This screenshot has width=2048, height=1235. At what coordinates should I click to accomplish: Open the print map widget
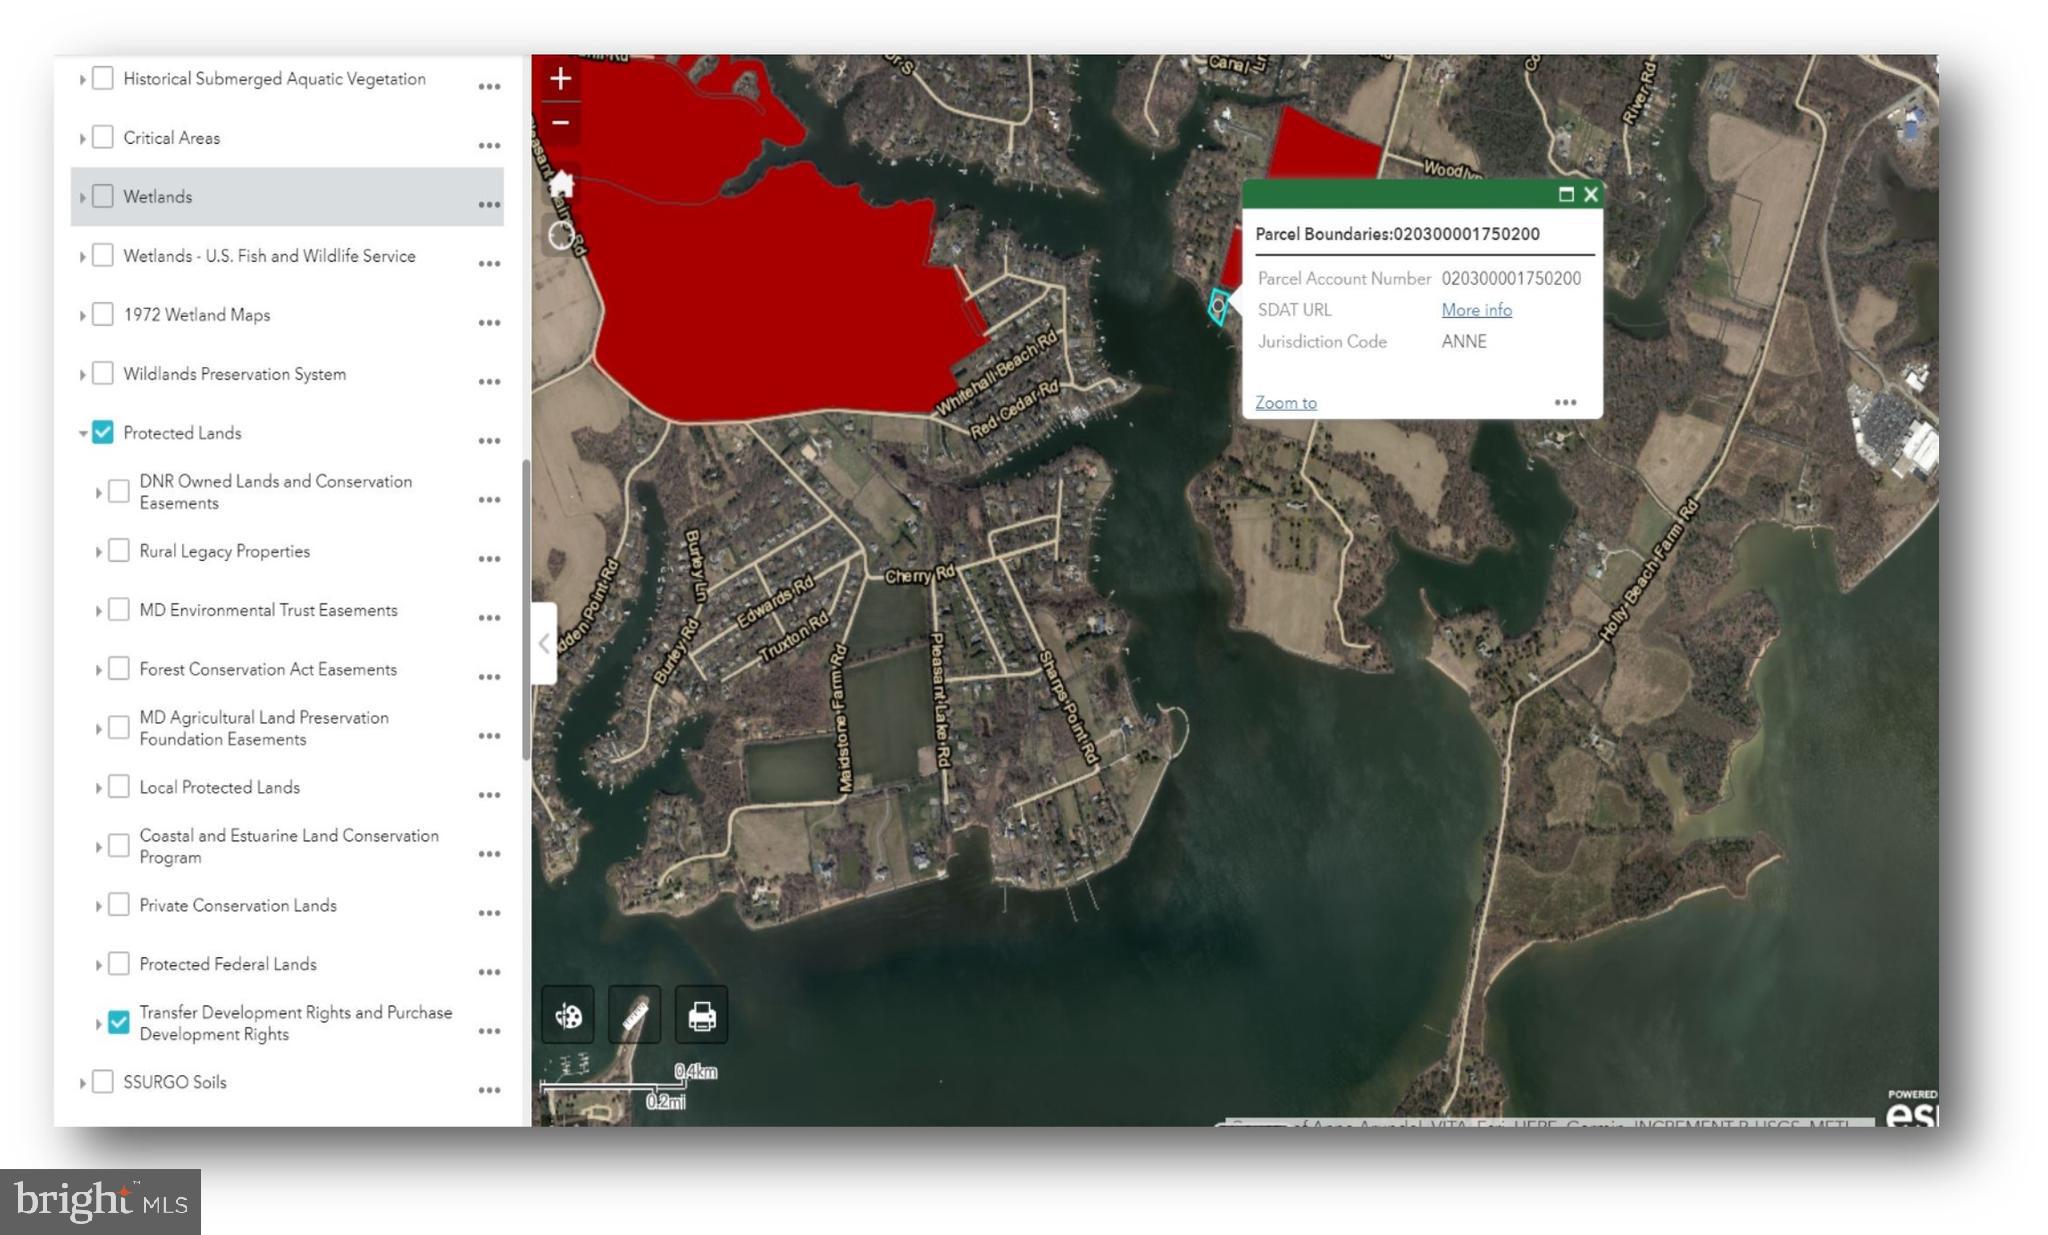[701, 1016]
